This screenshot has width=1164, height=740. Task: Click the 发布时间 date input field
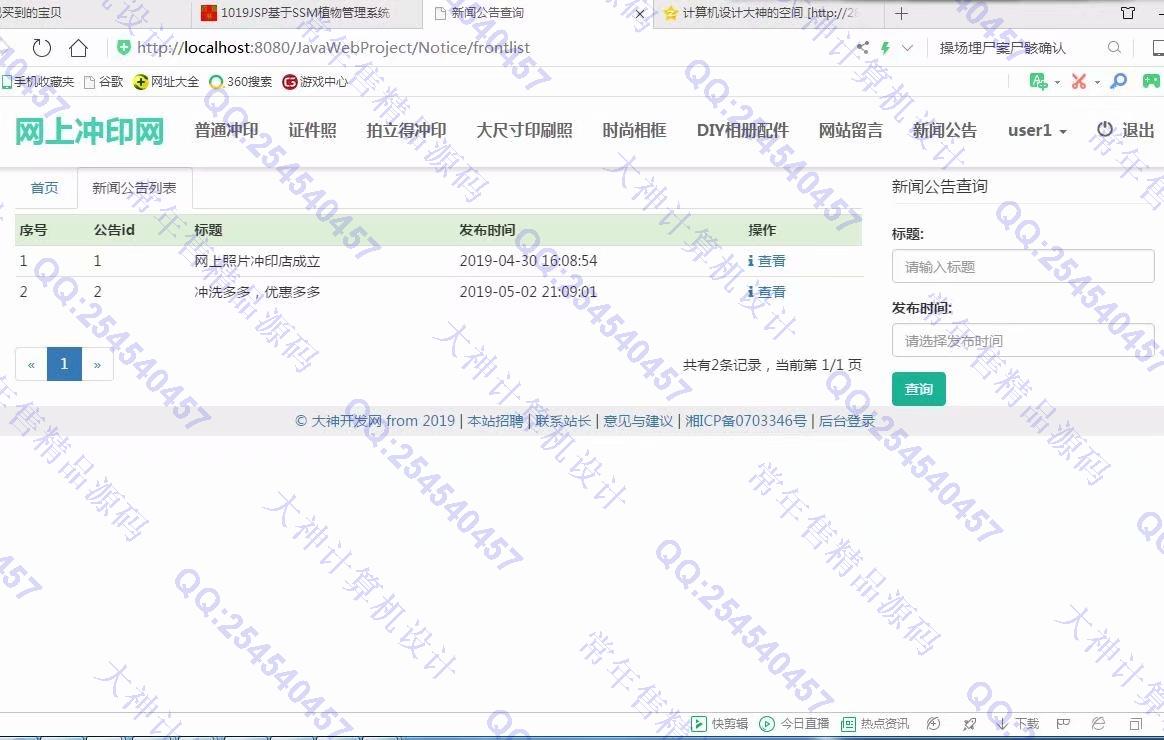click(1023, 341)
